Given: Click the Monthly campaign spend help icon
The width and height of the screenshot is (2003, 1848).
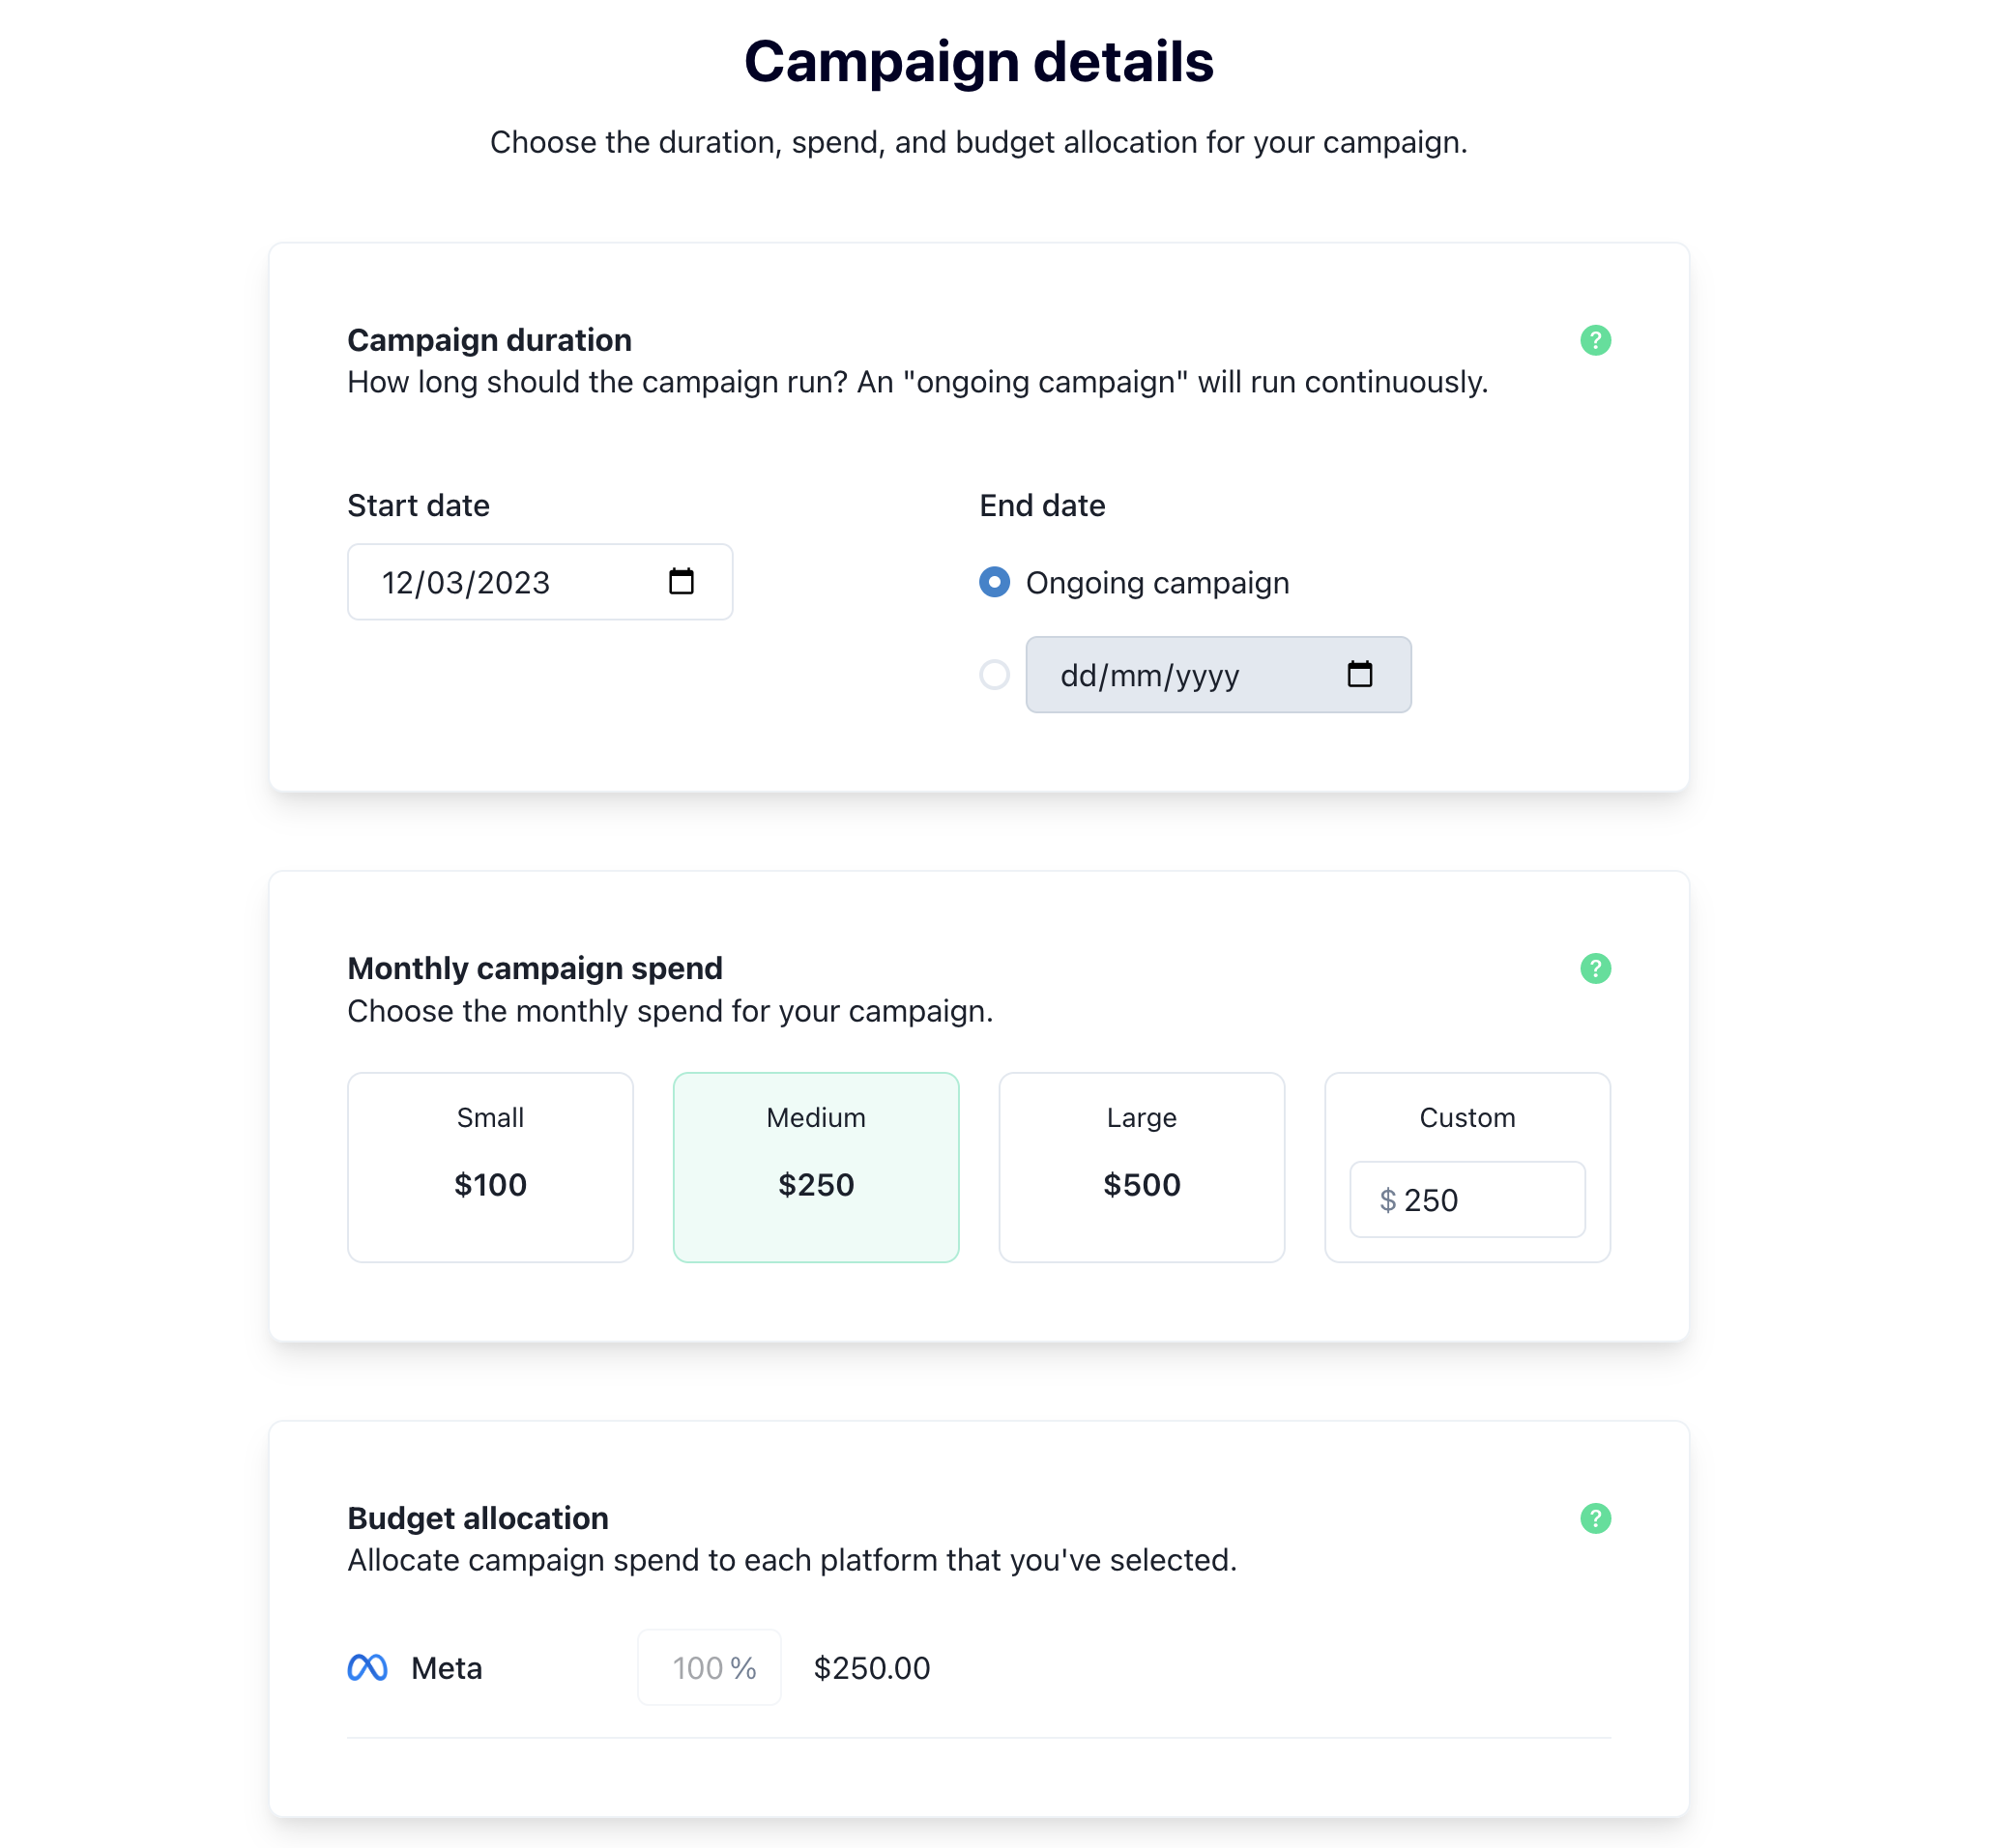Looking at the screenshot, I should 1595,969.
